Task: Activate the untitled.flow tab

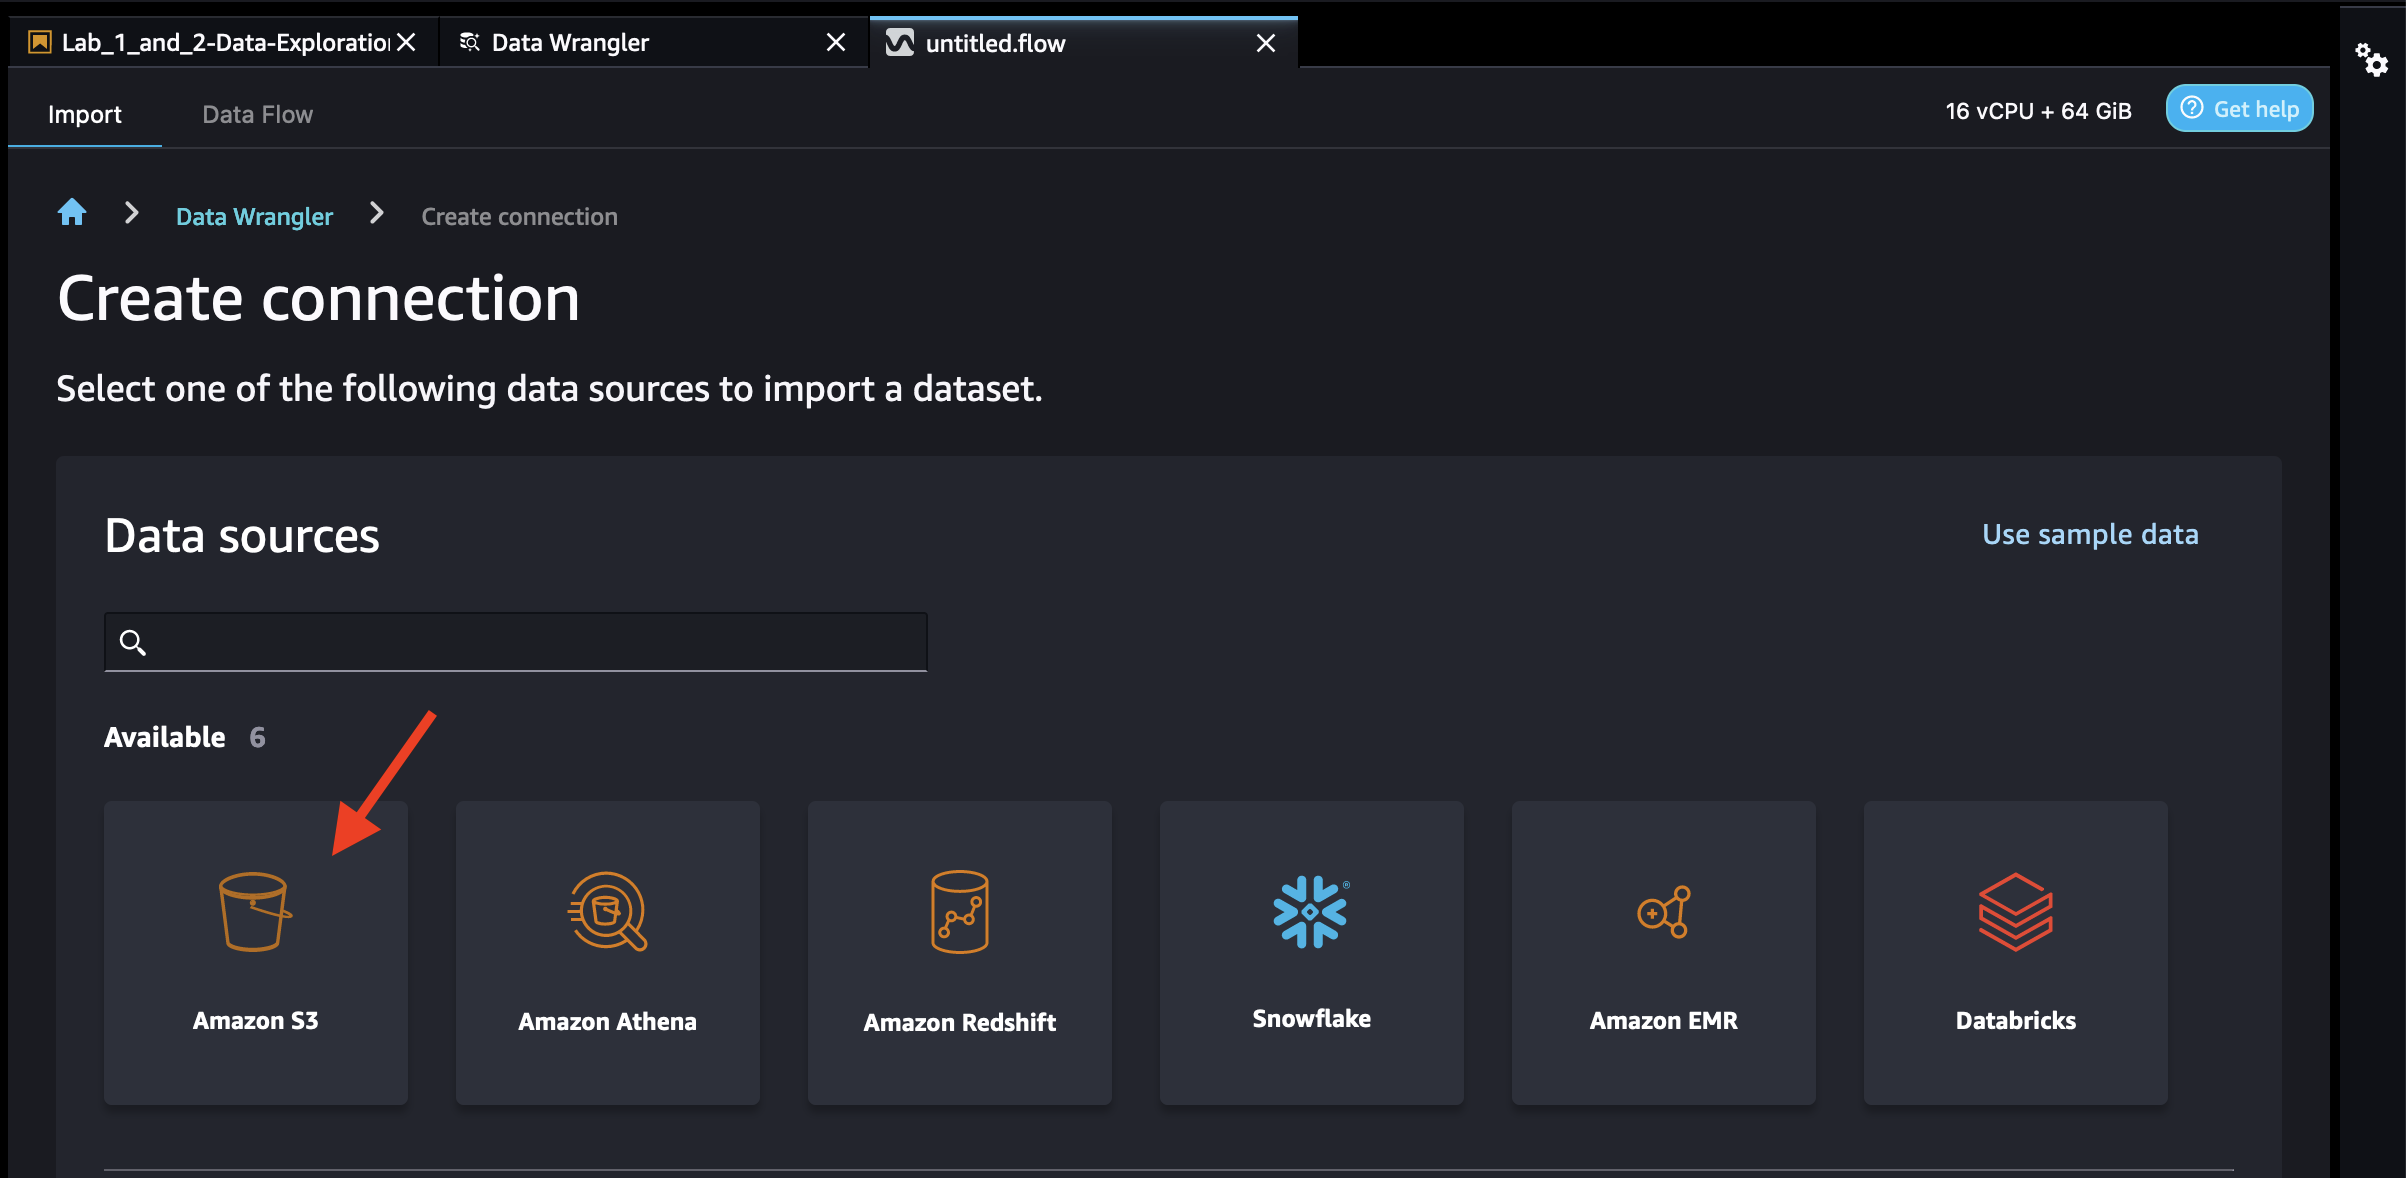Action: pos(1084,43)
